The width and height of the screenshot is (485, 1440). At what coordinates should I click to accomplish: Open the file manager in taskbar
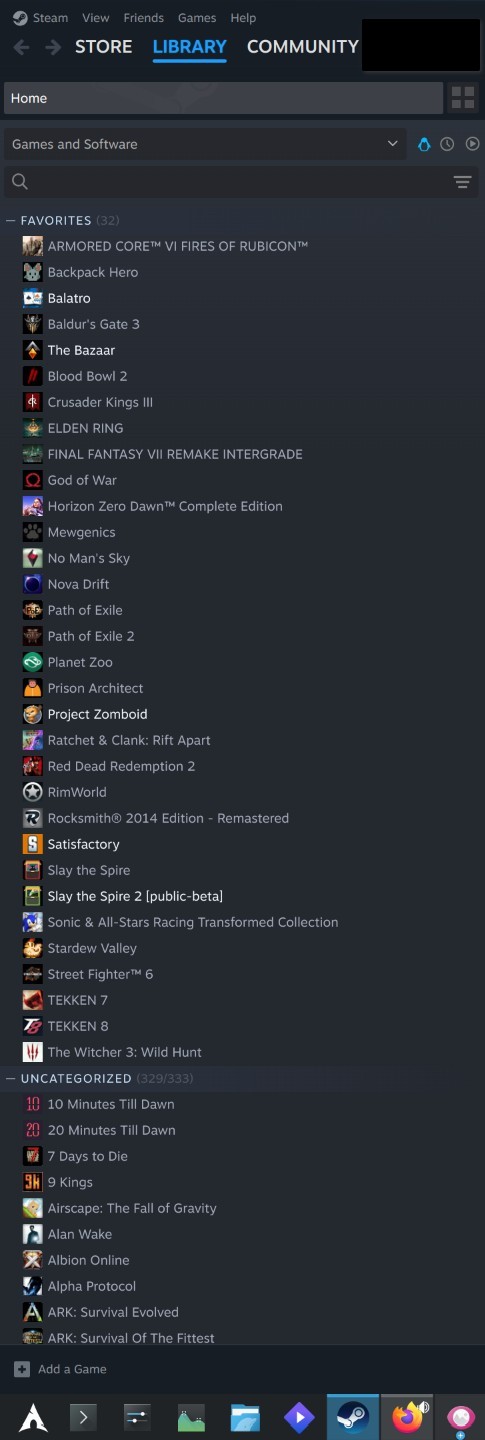pyautogui.click(x=245, y=1417)
